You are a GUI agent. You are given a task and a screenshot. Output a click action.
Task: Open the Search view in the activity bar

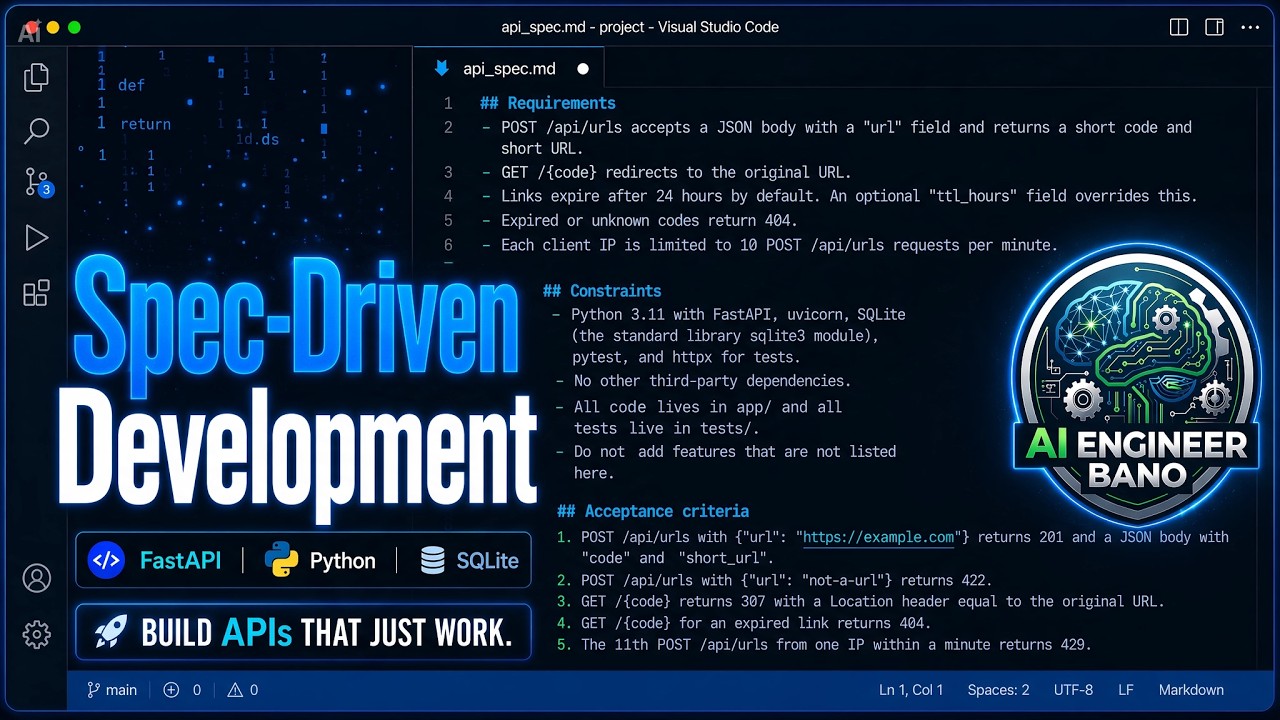(36, 130)
